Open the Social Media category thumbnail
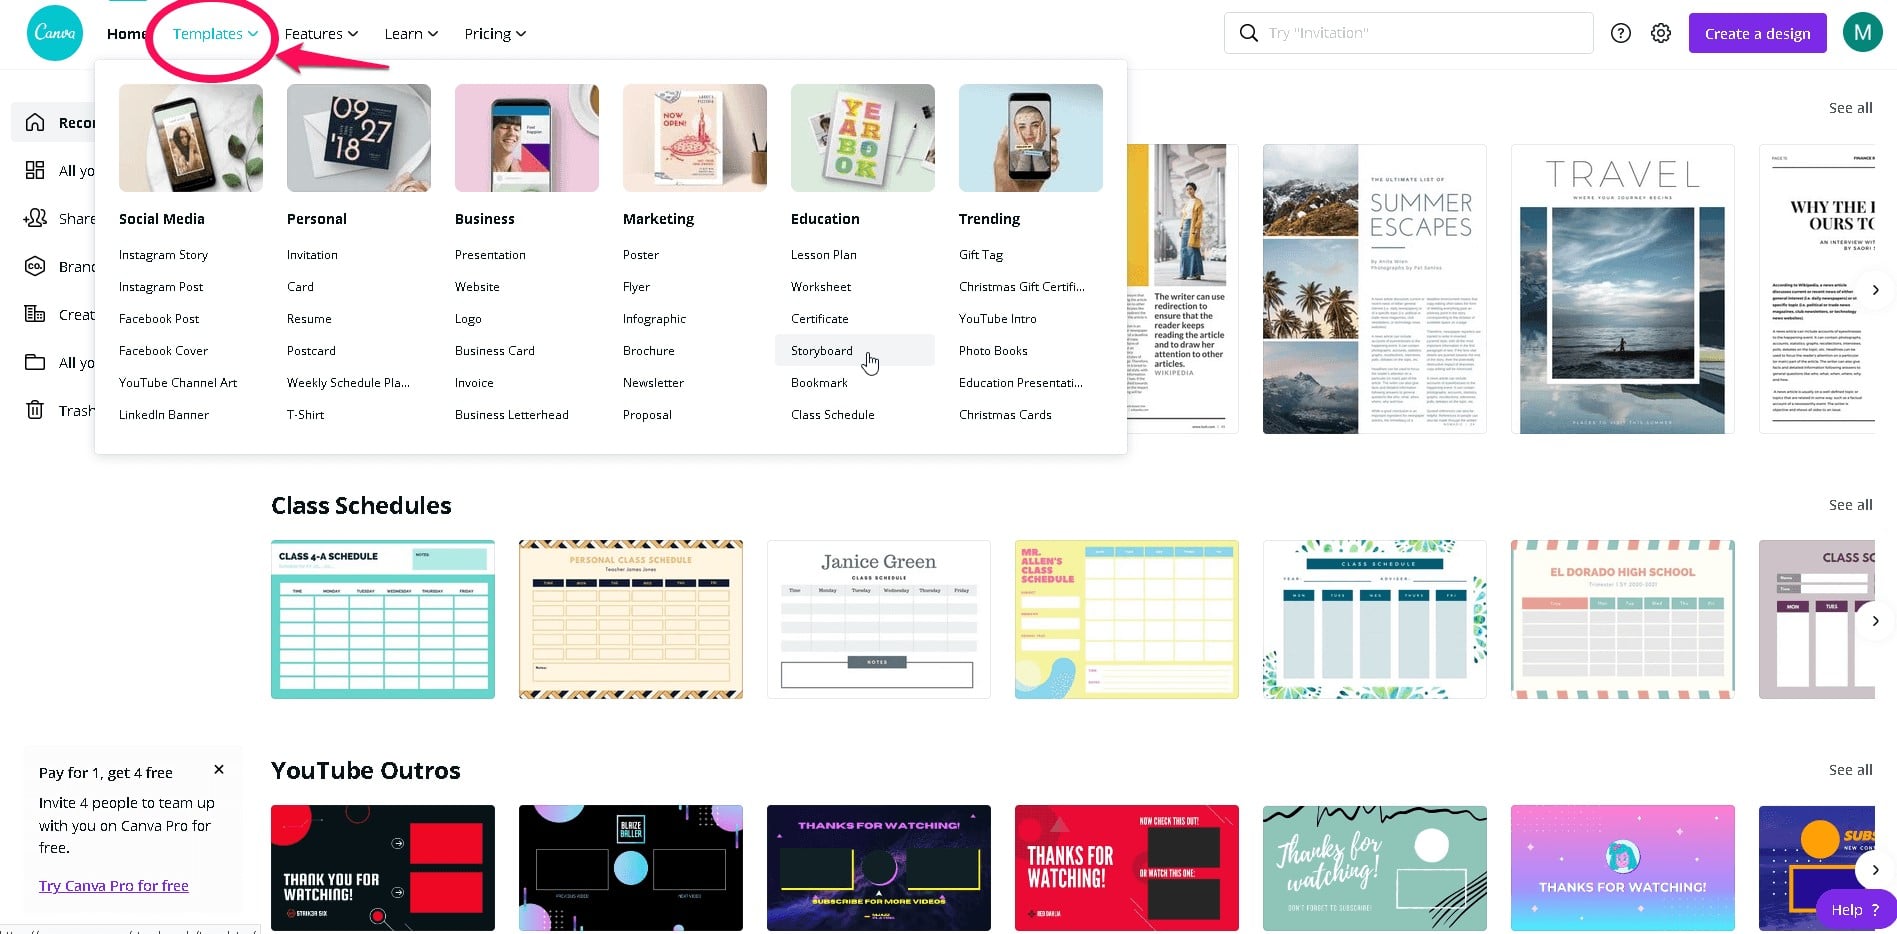1897x934 pixels. (191, 138)
